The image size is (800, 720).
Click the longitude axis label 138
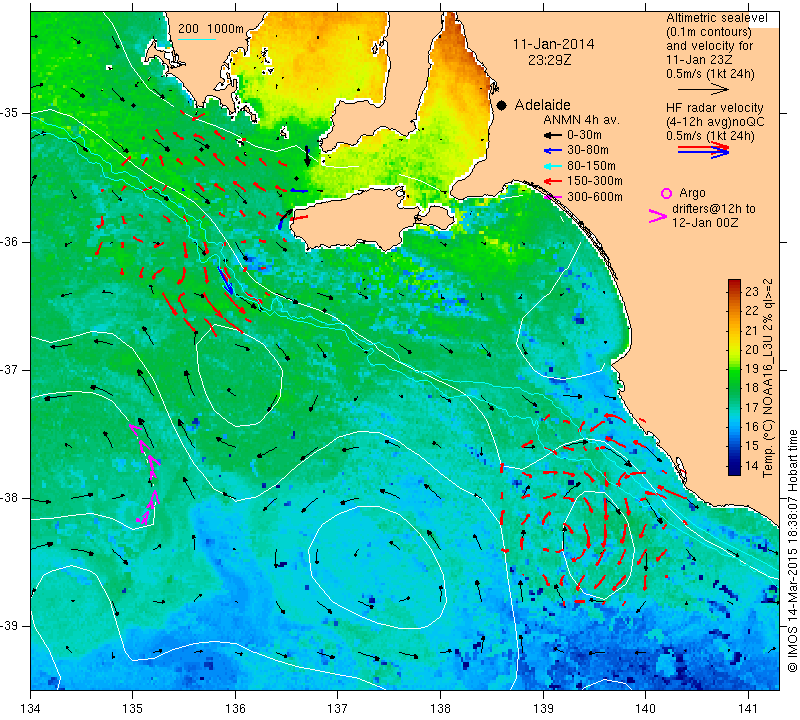440,709
